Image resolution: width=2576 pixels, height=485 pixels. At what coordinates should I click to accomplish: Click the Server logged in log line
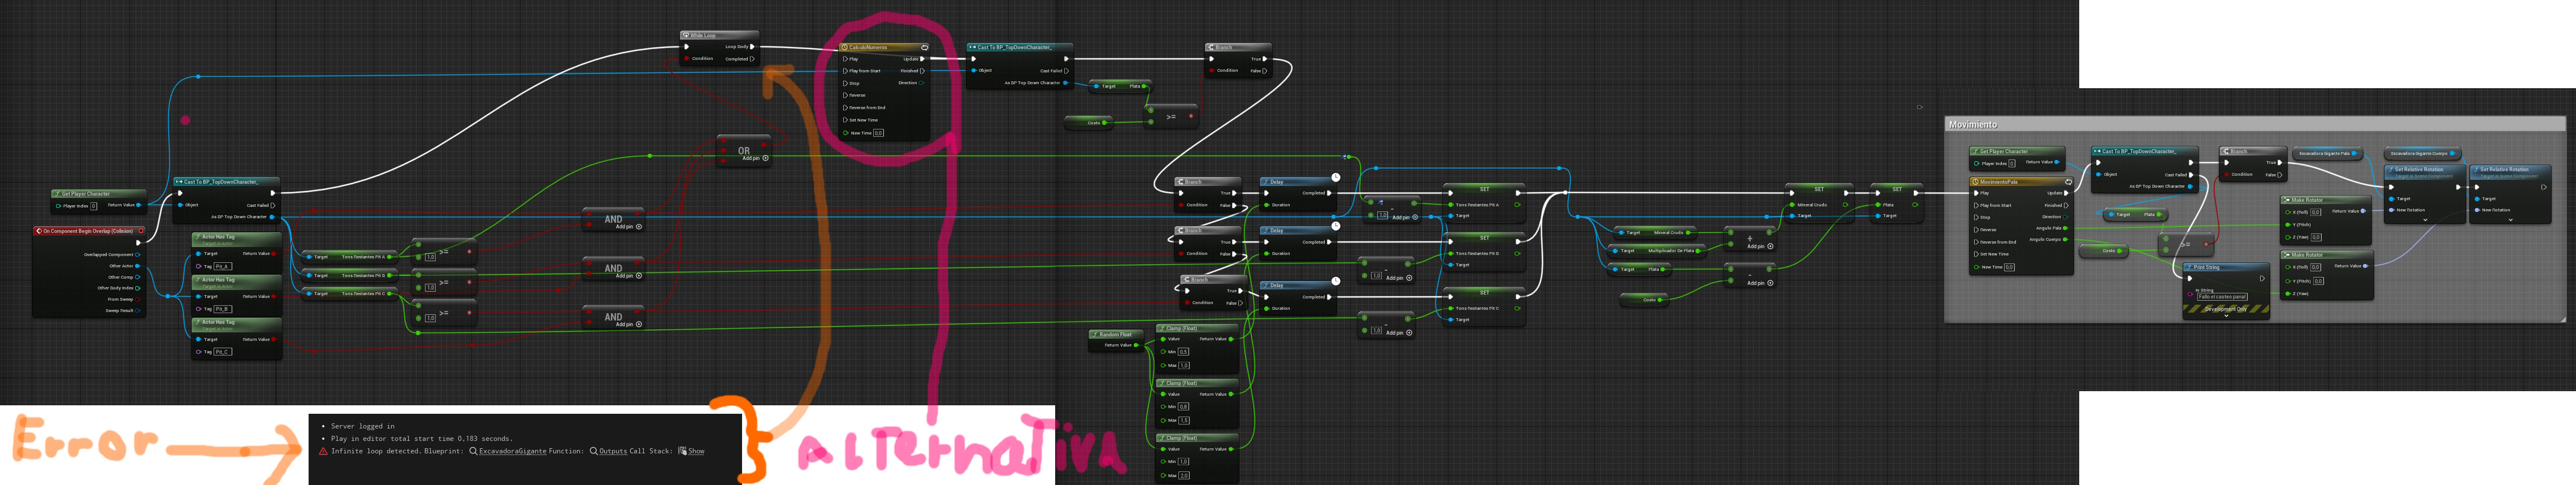click(x=362, y=426)
